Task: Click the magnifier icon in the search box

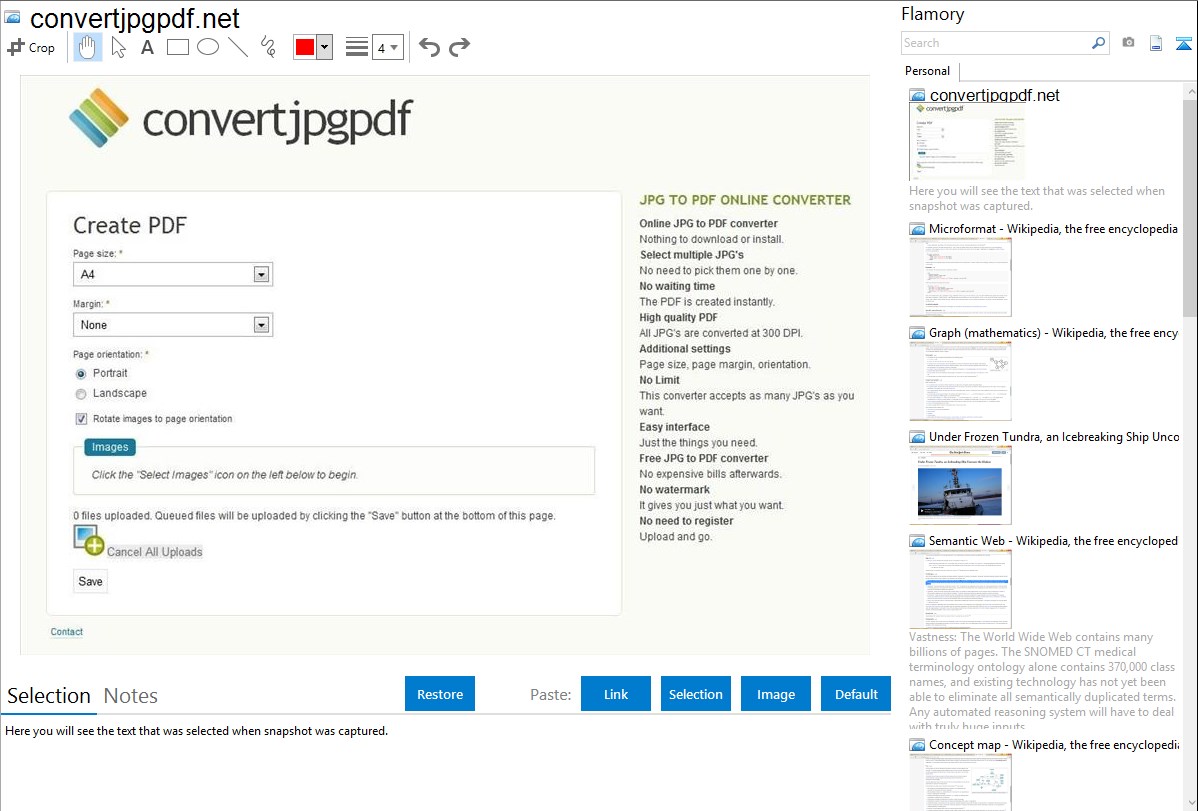Action: (1098, 43)
